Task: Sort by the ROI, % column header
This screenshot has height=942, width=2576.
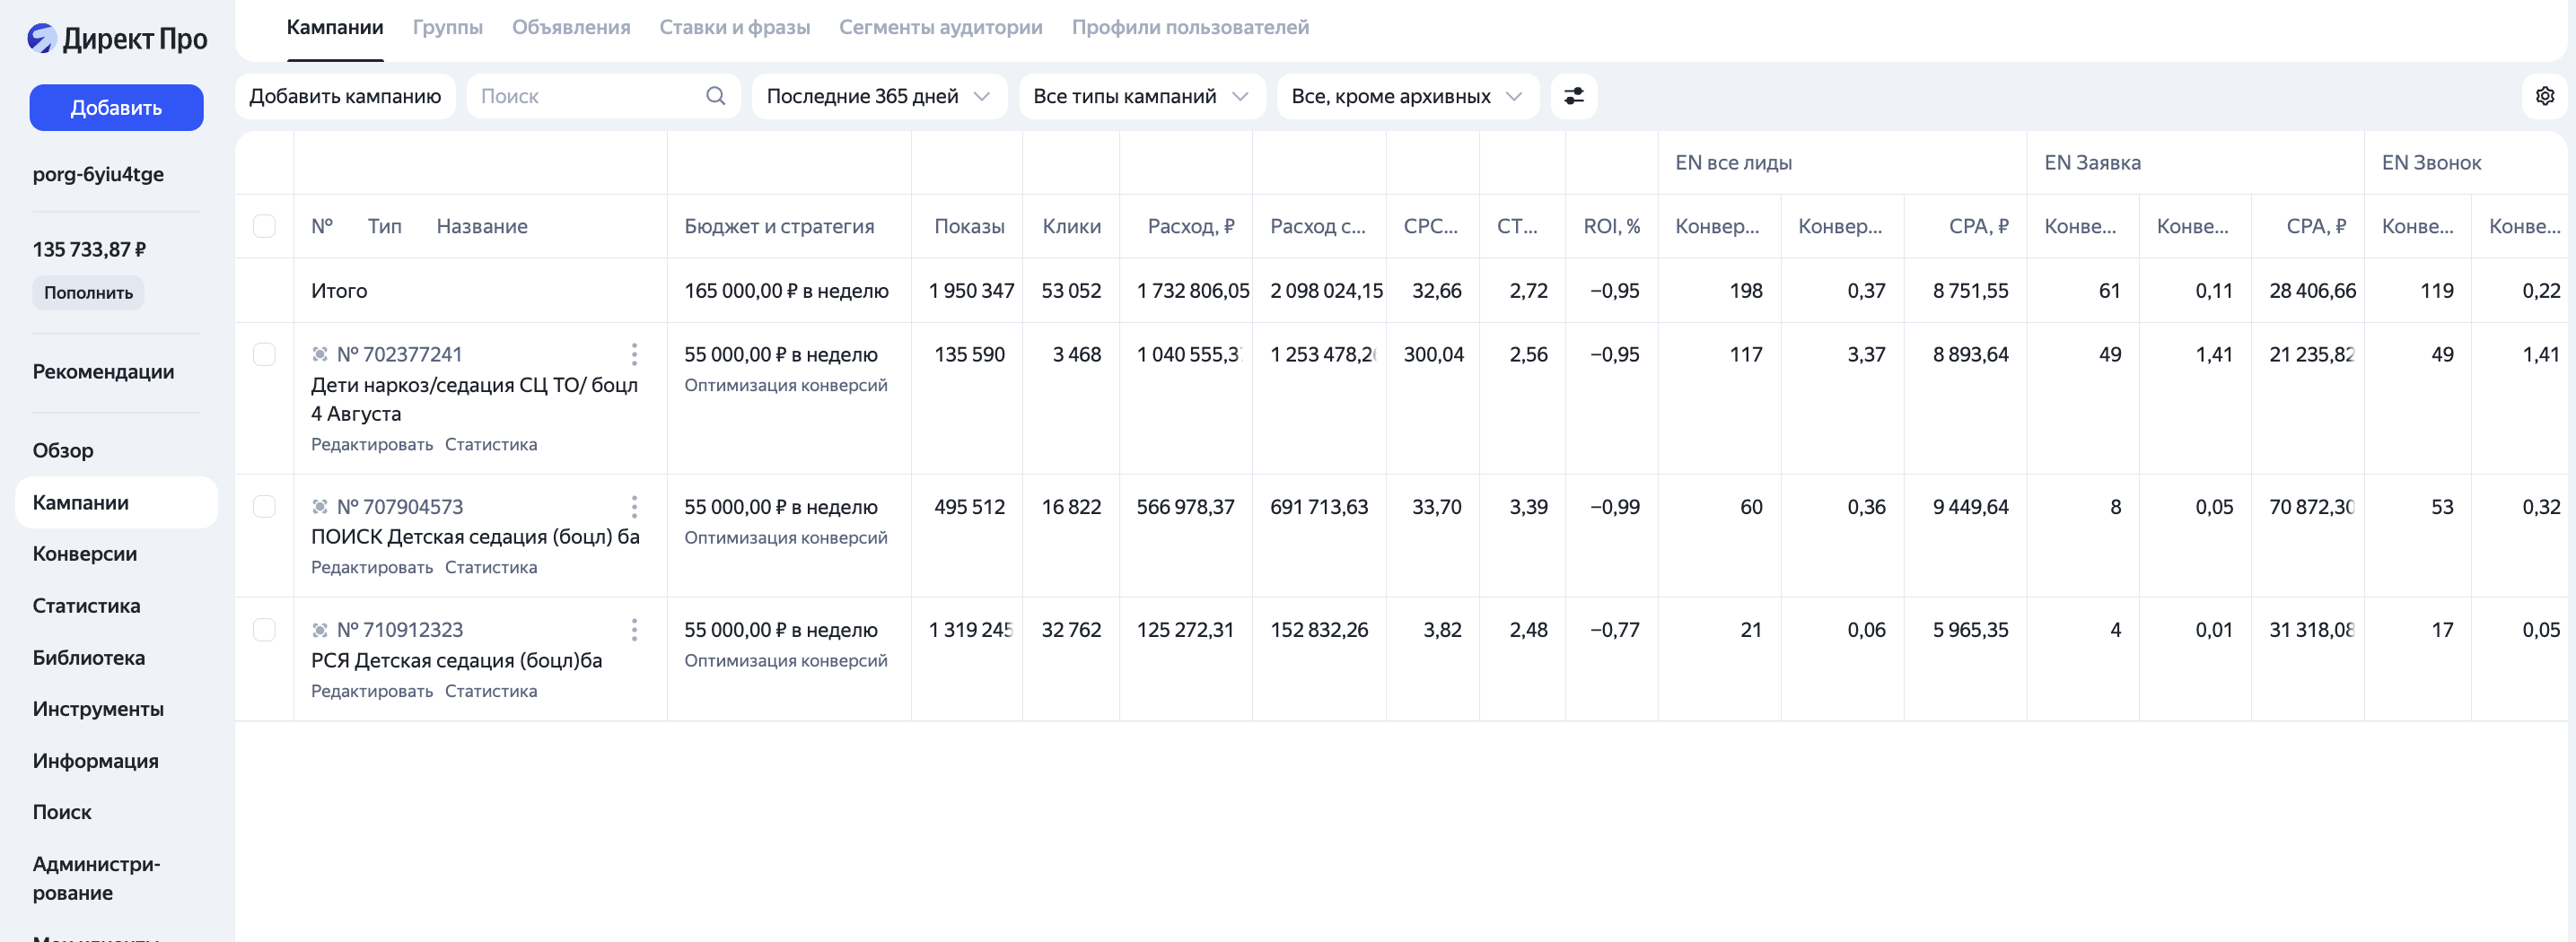Action: (1611, 226)
